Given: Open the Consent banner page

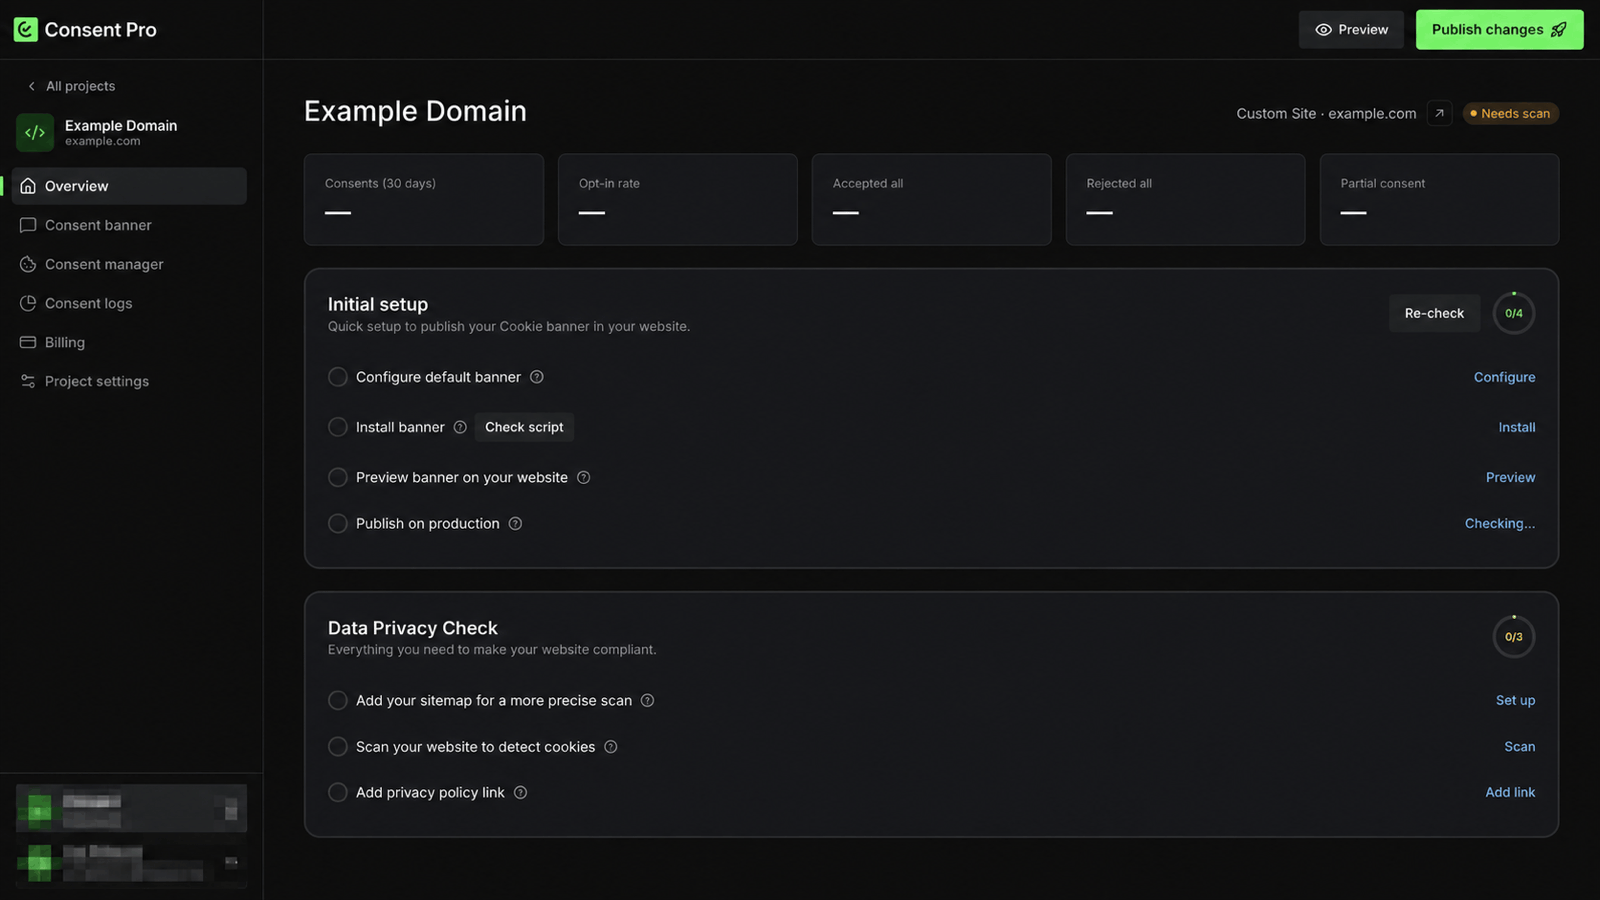Looking at the screenshot, I should tap(129, 225).
